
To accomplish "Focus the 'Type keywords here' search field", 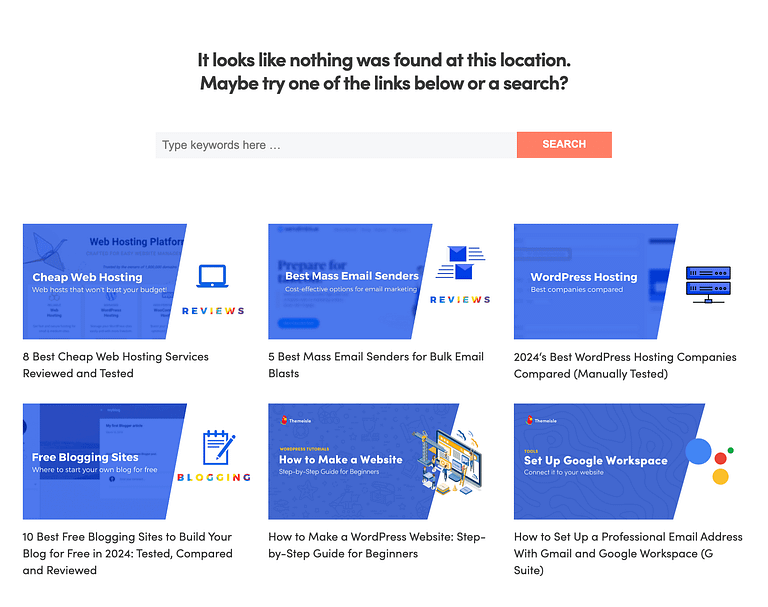I will 336,145.
